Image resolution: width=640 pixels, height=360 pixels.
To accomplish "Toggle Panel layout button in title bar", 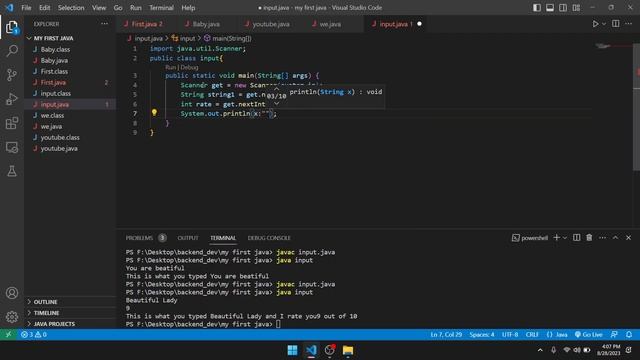I will click(x=550, y=7).
